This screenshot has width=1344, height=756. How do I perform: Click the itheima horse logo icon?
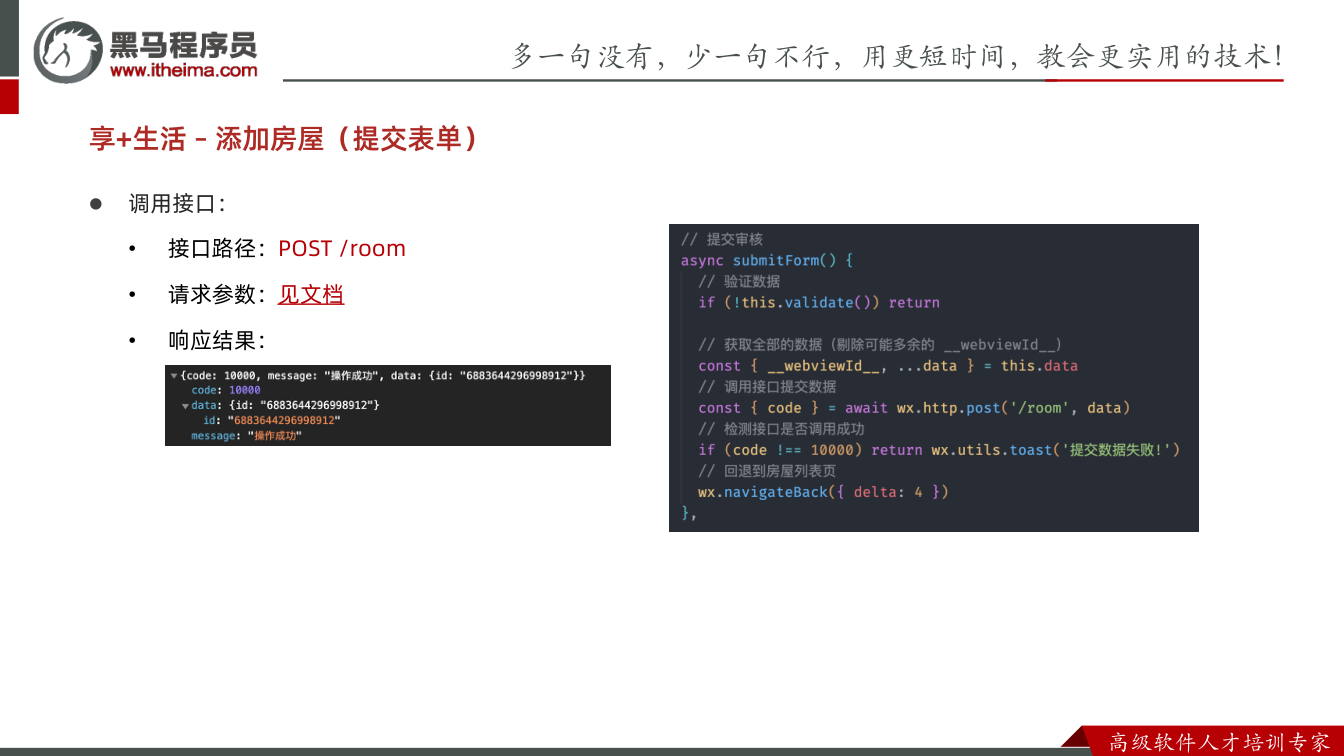68,50
